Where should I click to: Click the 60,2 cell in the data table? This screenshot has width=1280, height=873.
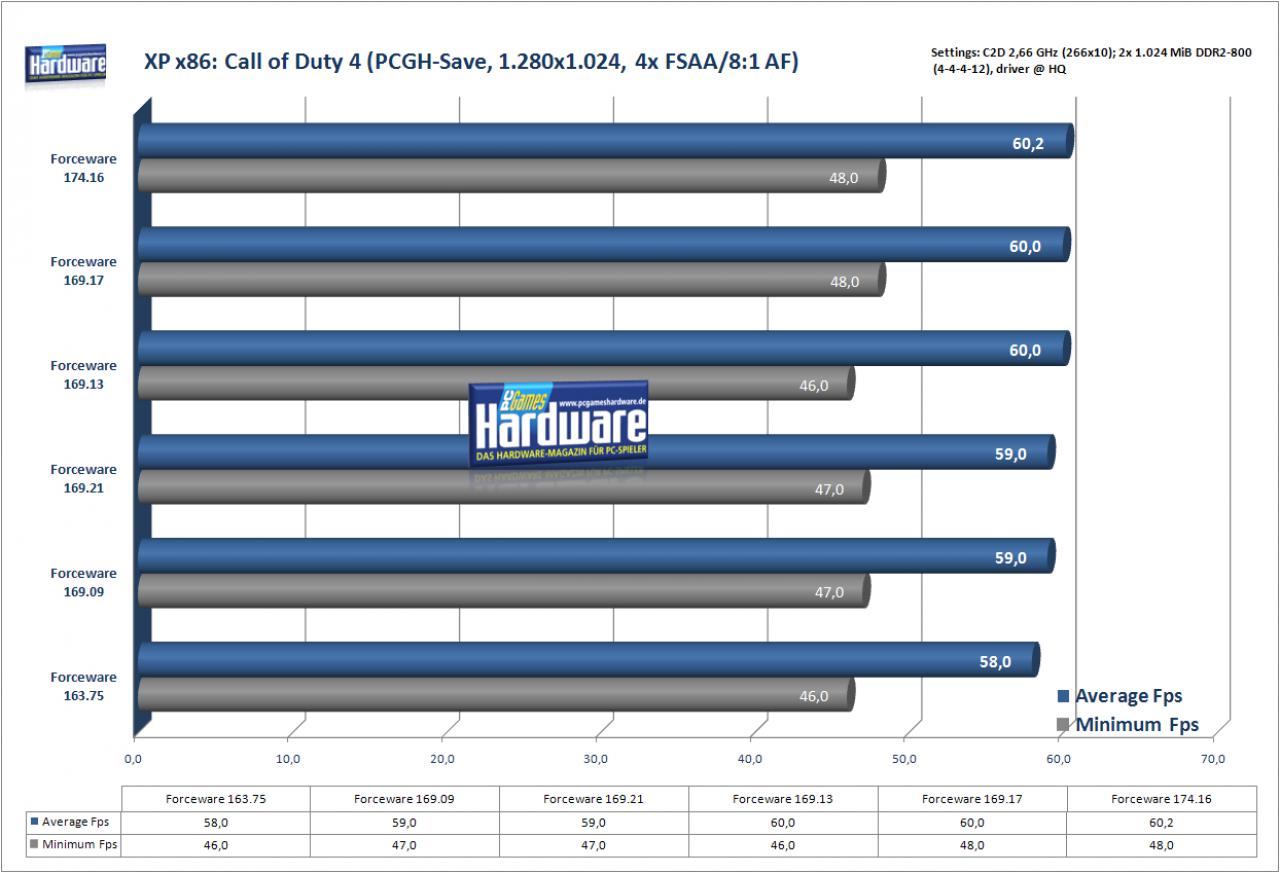coord(1161,822)
